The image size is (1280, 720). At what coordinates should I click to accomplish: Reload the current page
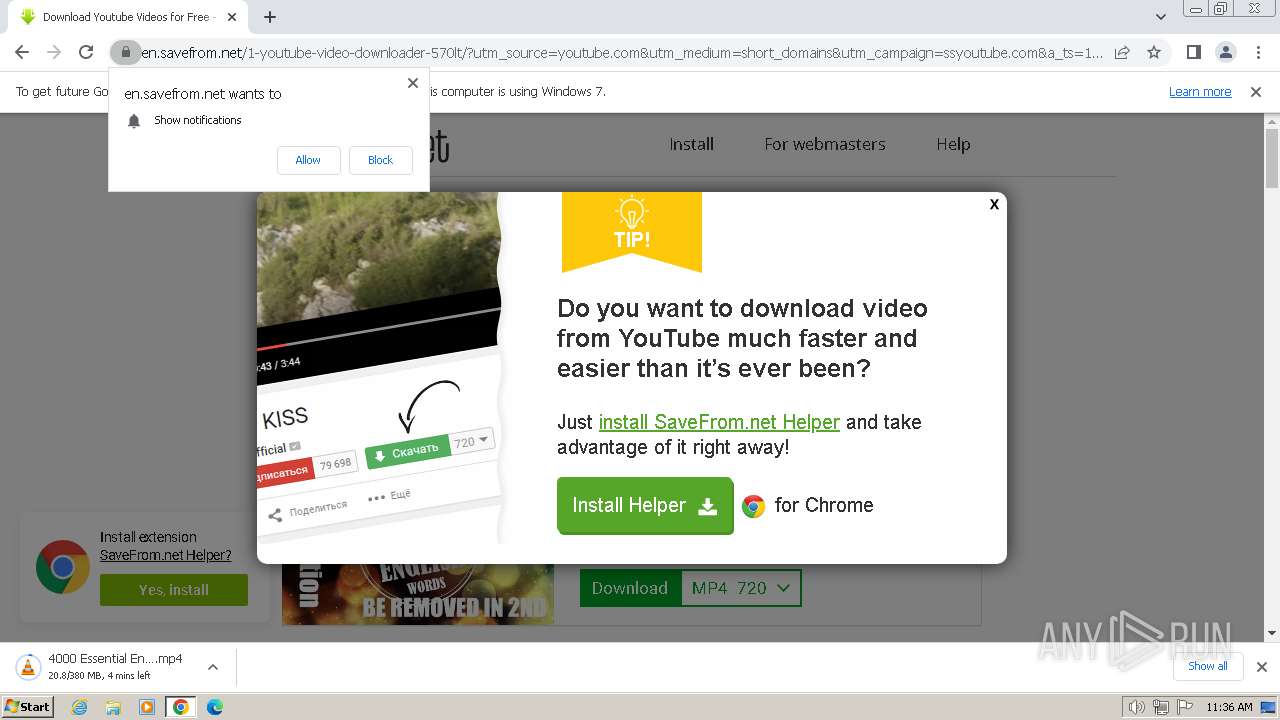[86, 52]
